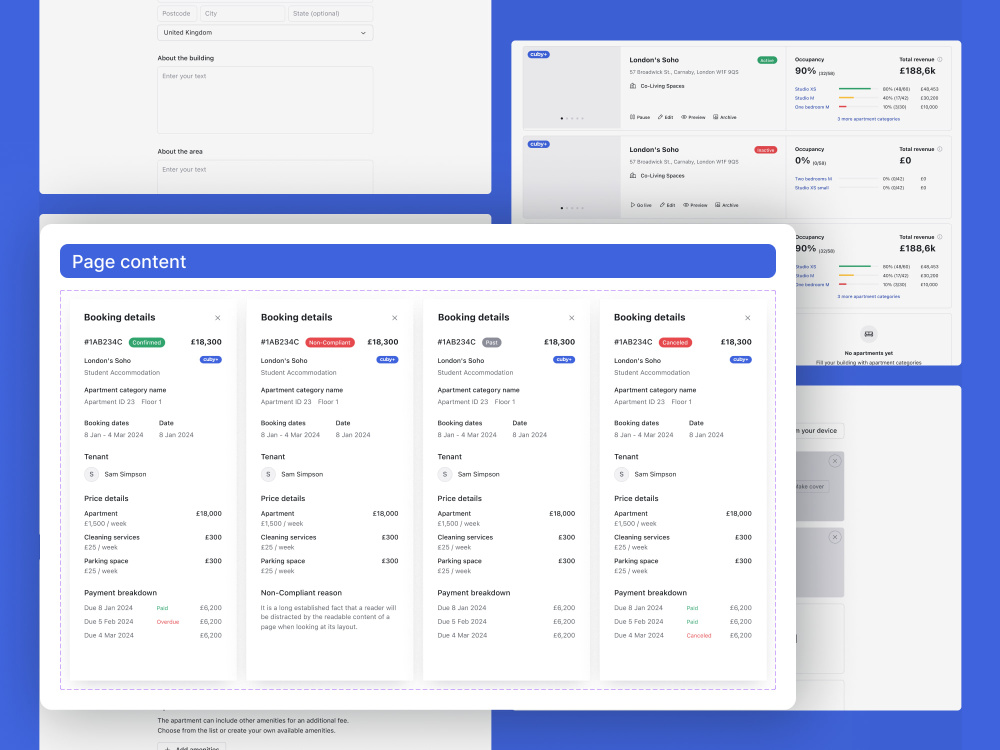Click the Page content header bar
Screen dimensions: 1000x750
pyautogui.click(x=418, y=261)
